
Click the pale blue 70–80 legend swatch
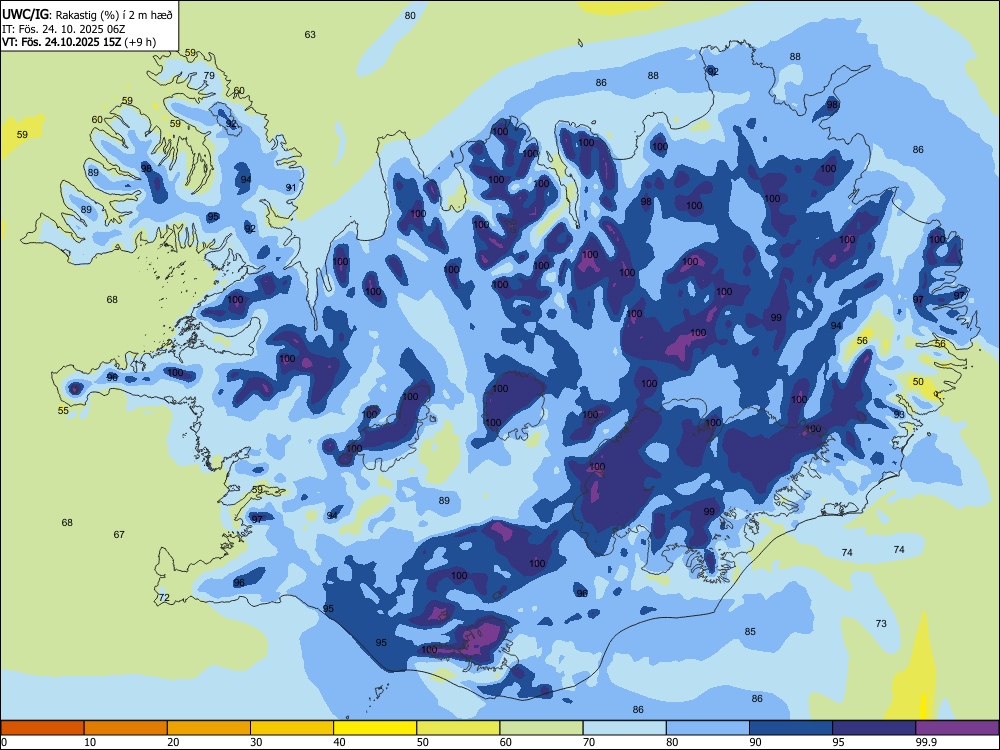624,728
